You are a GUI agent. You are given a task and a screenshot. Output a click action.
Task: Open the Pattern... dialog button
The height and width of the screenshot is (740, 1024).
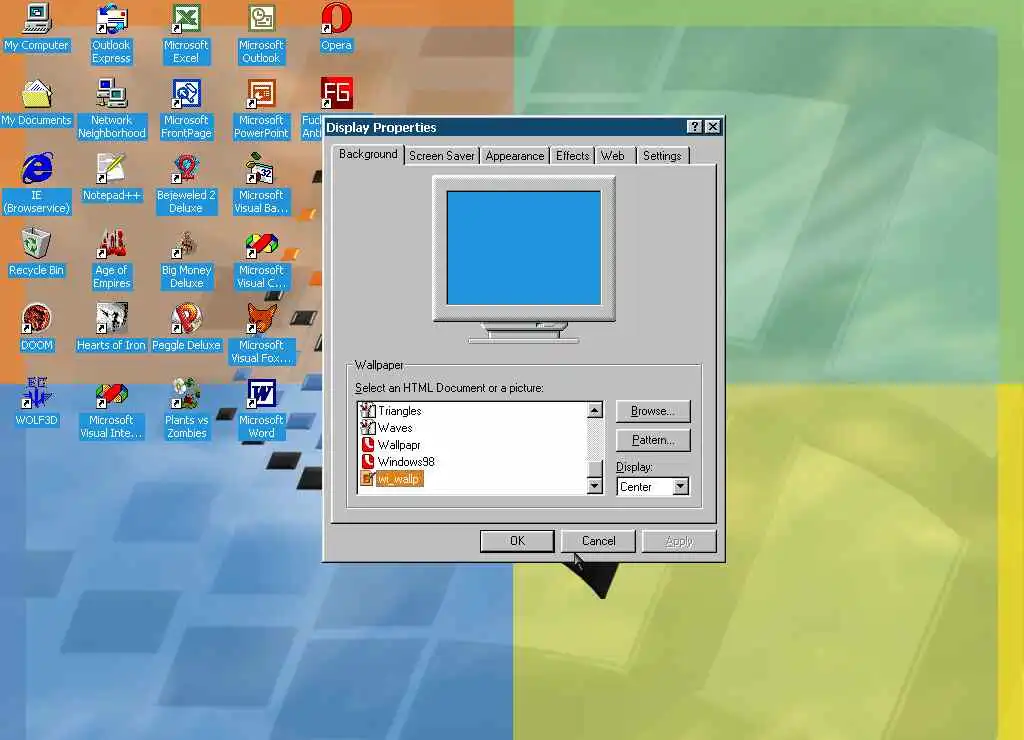652,440
